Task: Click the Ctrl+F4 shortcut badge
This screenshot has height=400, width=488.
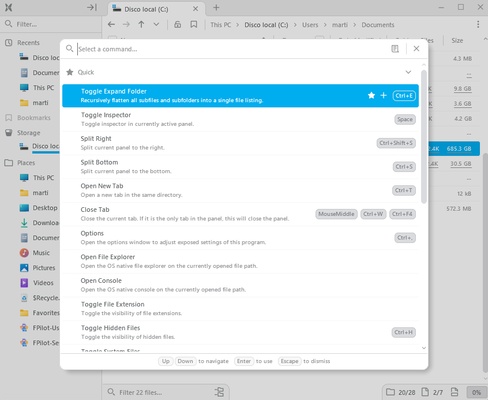Action: (402, 214)
